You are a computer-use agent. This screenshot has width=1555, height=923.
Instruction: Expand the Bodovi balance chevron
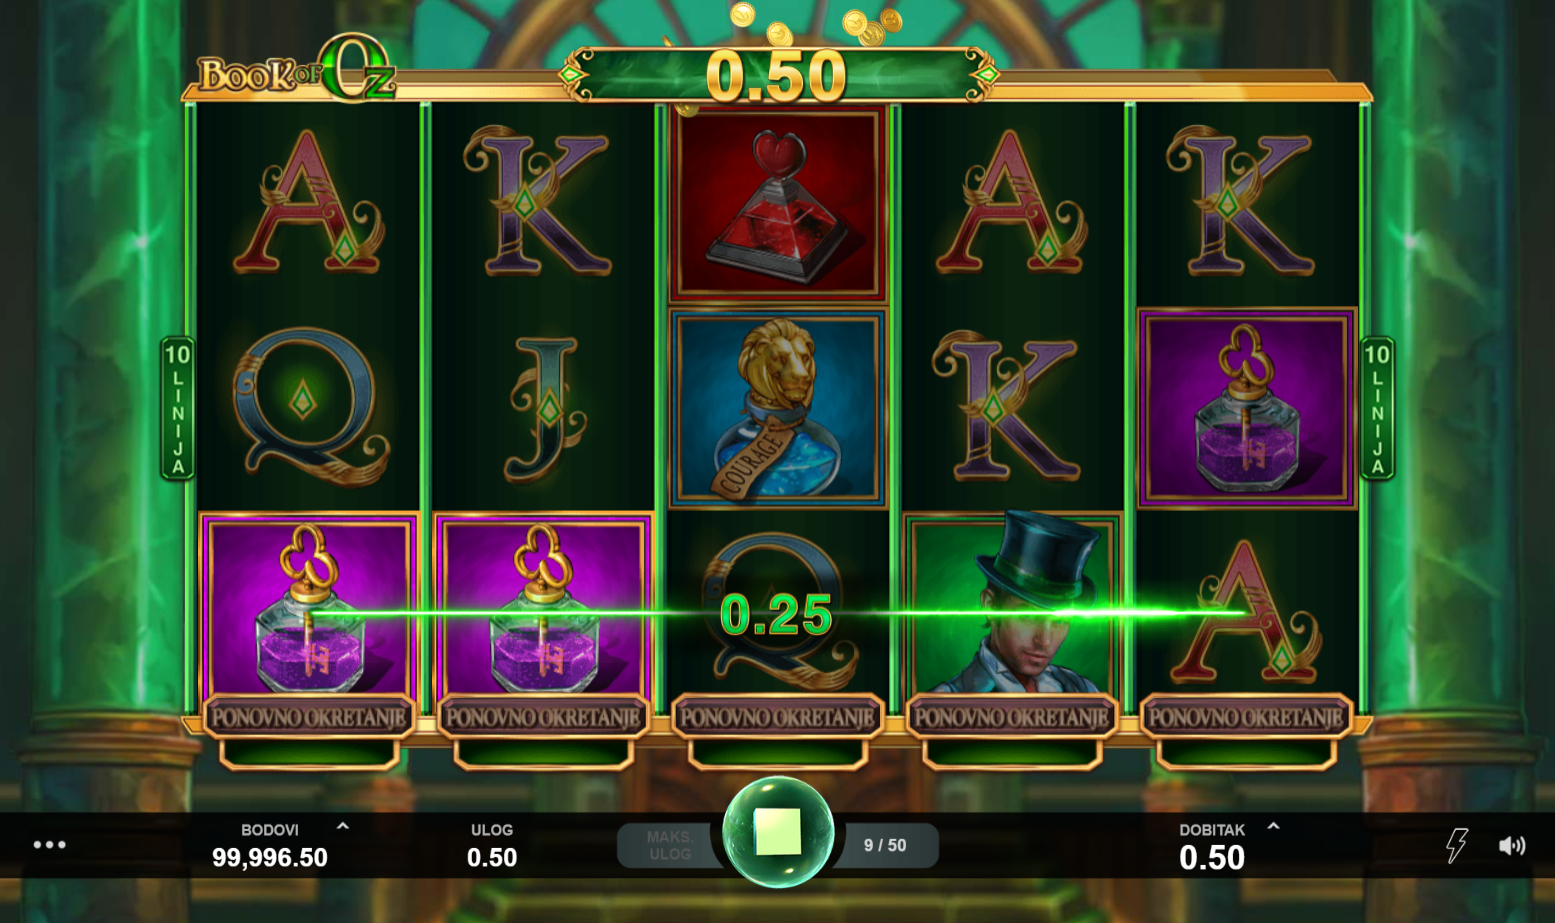[343, 827]
